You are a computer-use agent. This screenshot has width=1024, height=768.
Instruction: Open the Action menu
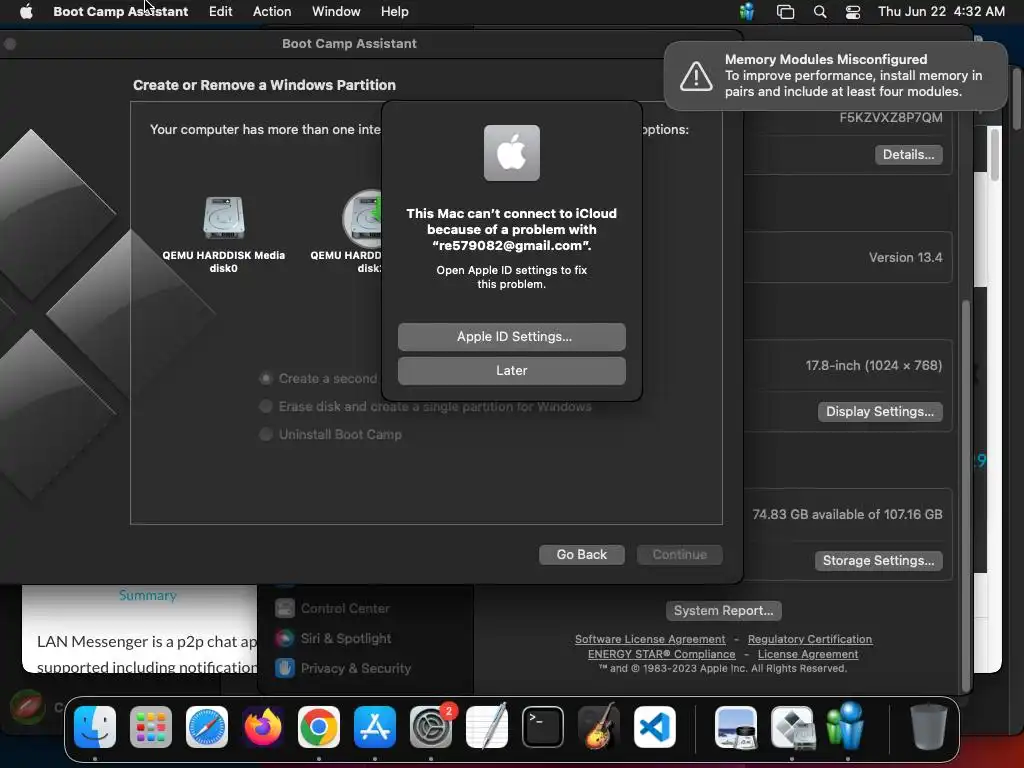pyautogui.click(x=272, y=11)
